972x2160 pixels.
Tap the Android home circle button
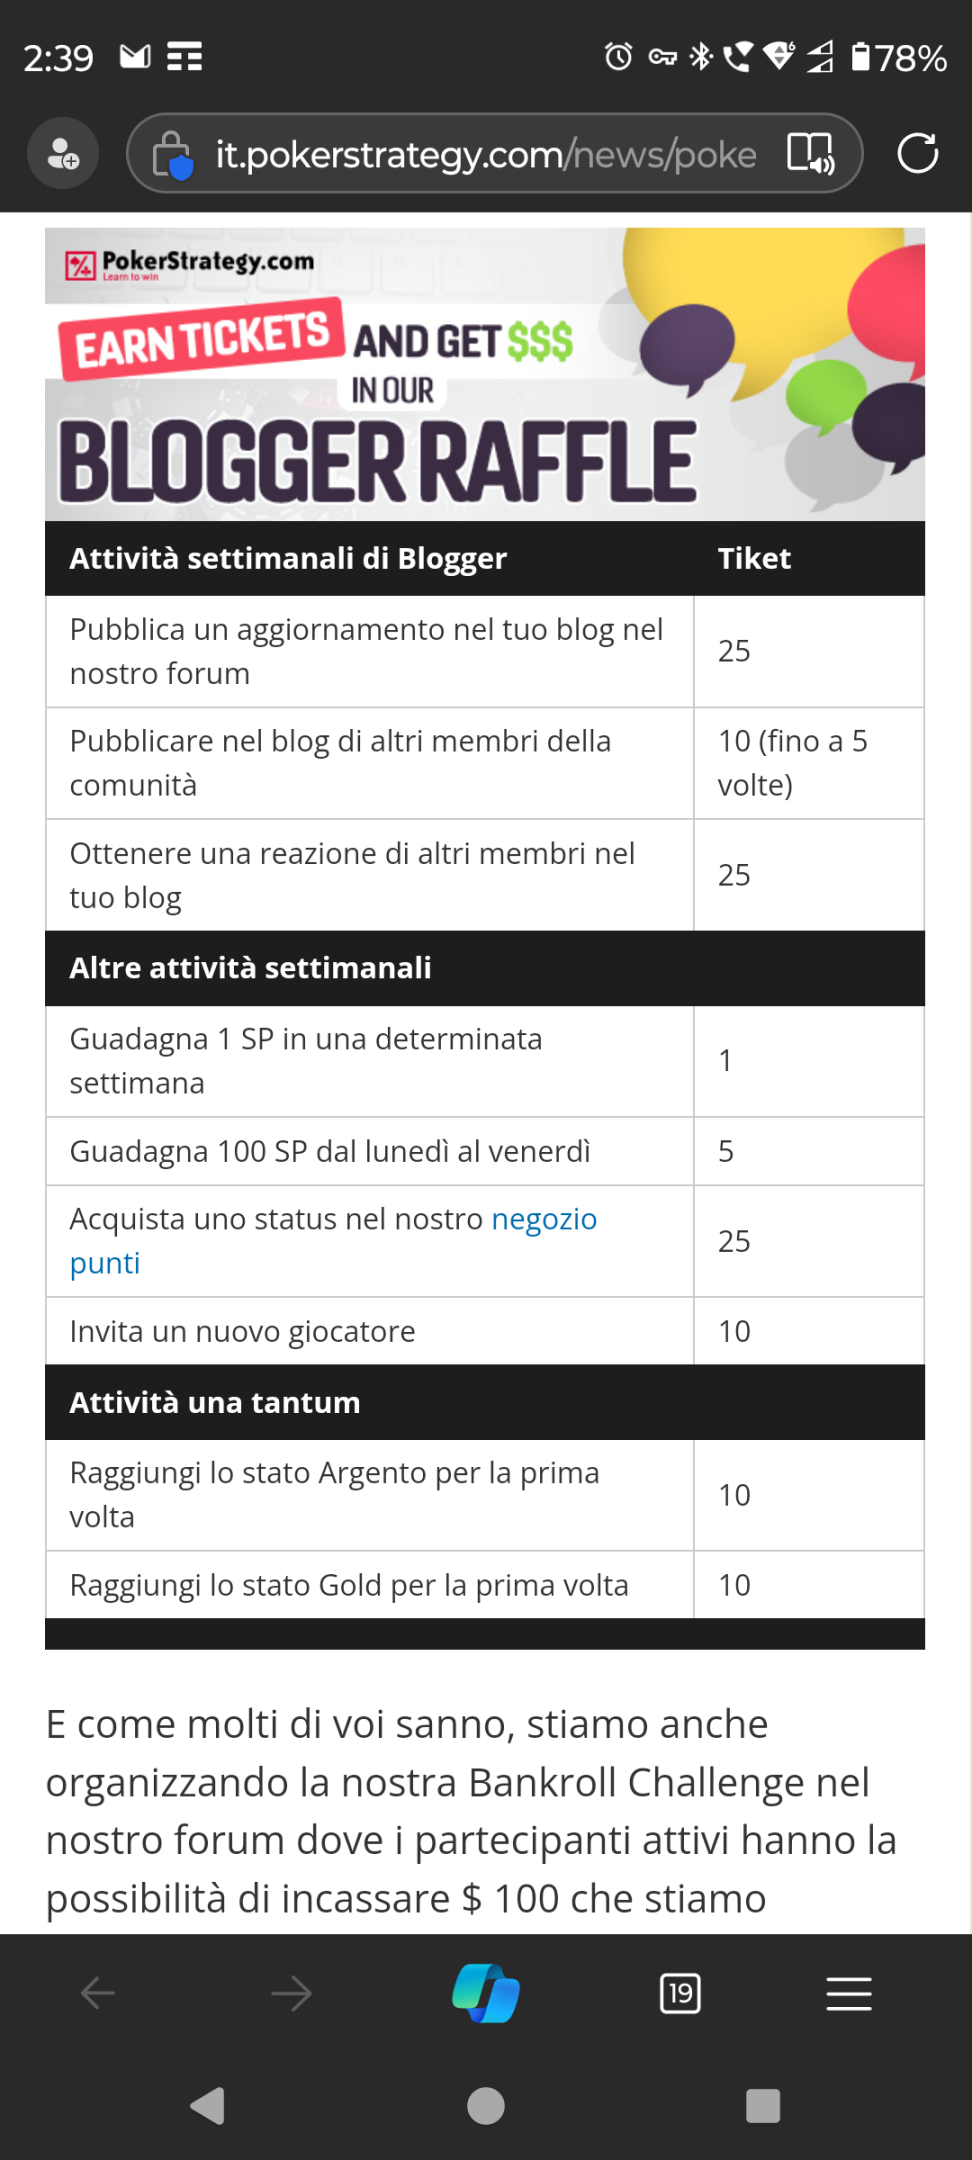(486, 2106)
